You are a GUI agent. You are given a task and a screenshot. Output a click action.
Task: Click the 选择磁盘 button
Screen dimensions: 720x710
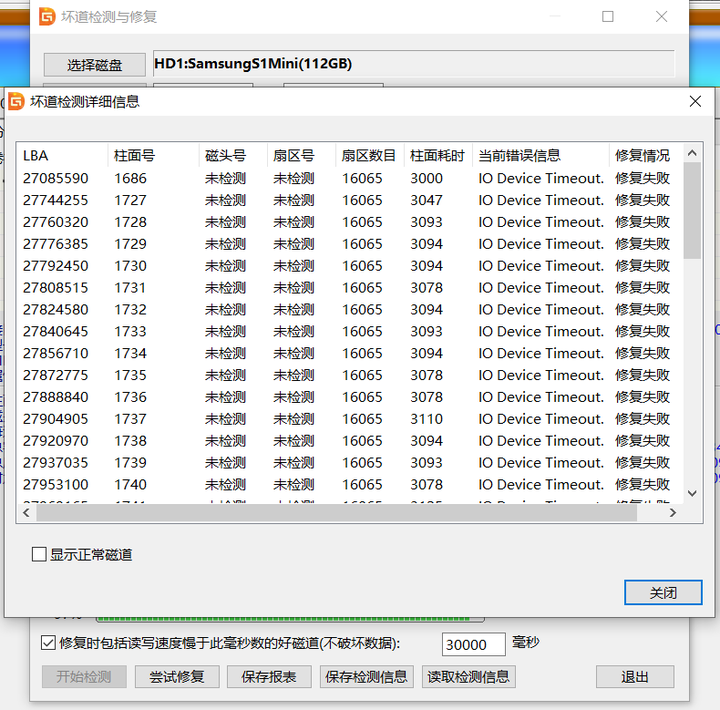(95, 65)
